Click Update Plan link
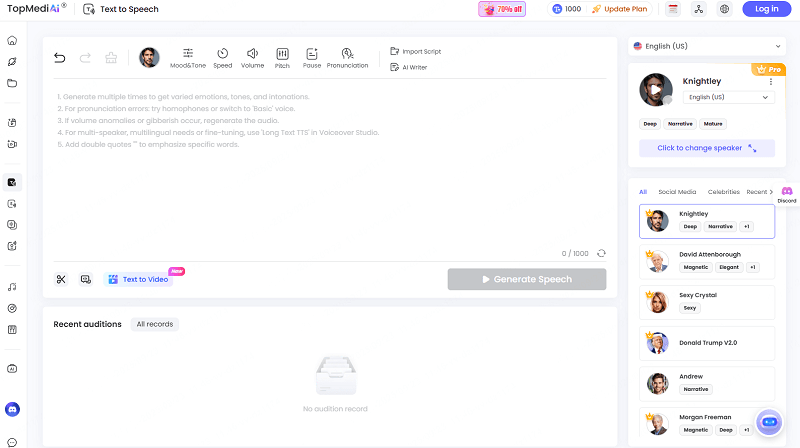 (x=620, y=9)
